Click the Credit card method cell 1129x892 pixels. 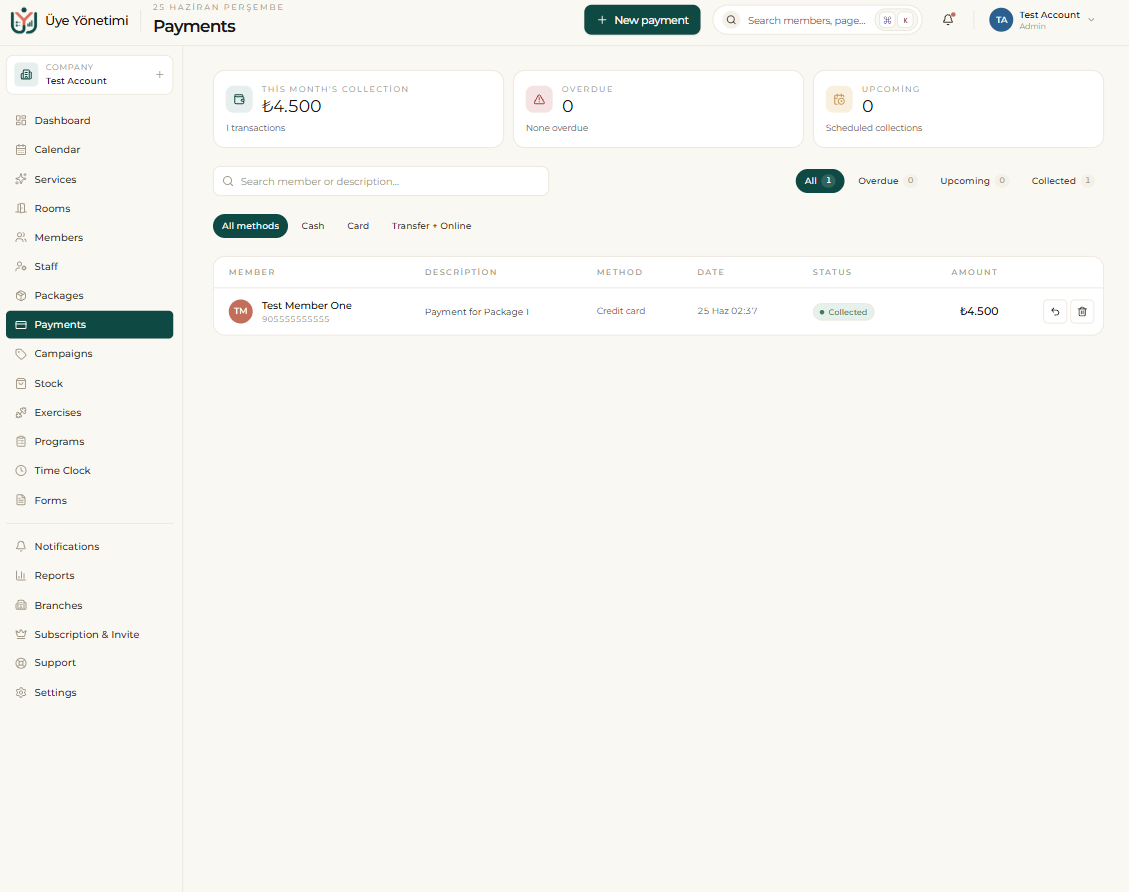[x=621, y=311]
